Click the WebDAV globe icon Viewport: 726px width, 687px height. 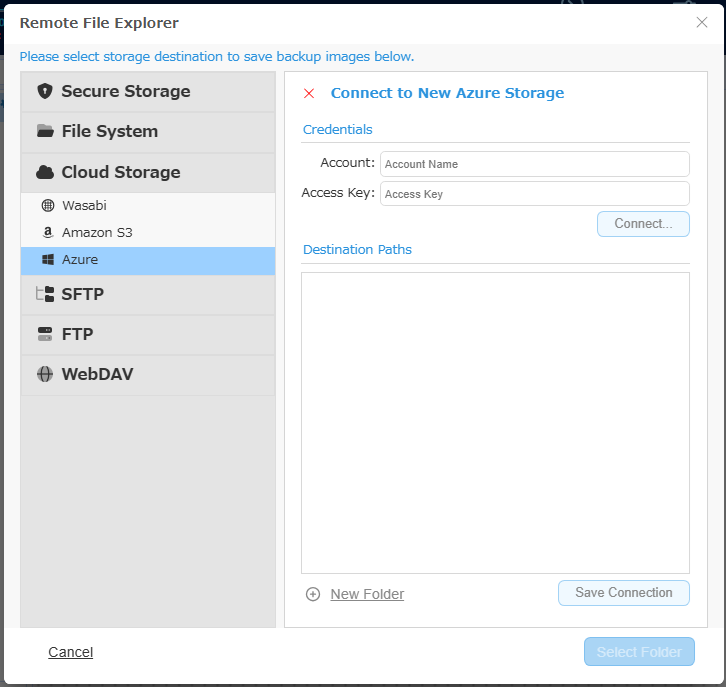tap(45, 374)
